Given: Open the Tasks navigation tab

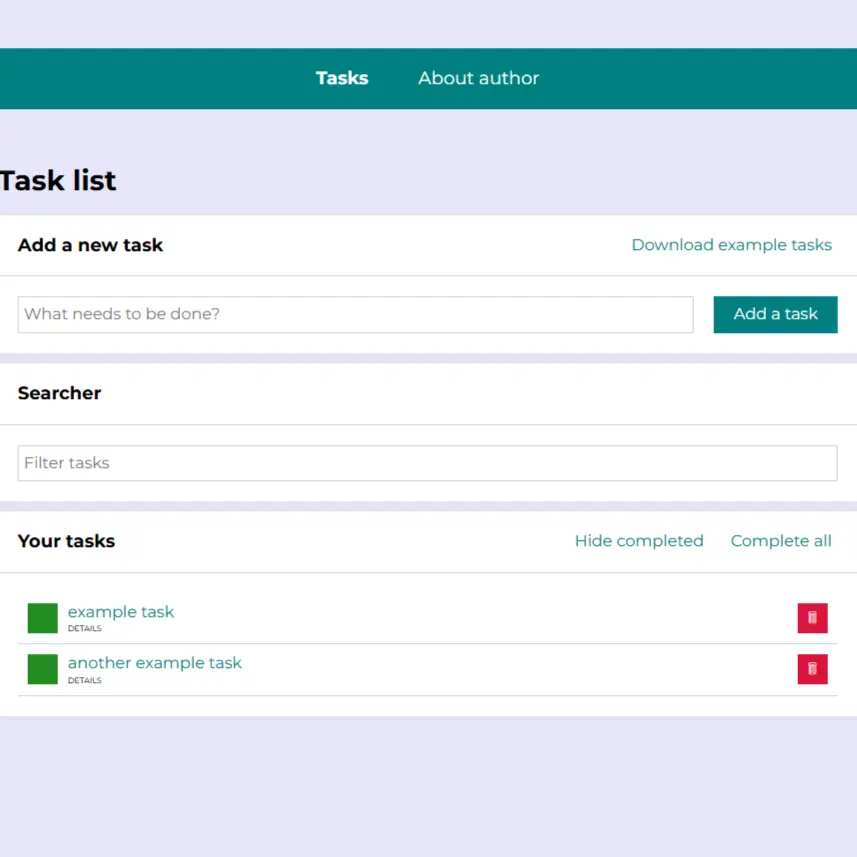Looking at the screenshot, I should 342,78.
